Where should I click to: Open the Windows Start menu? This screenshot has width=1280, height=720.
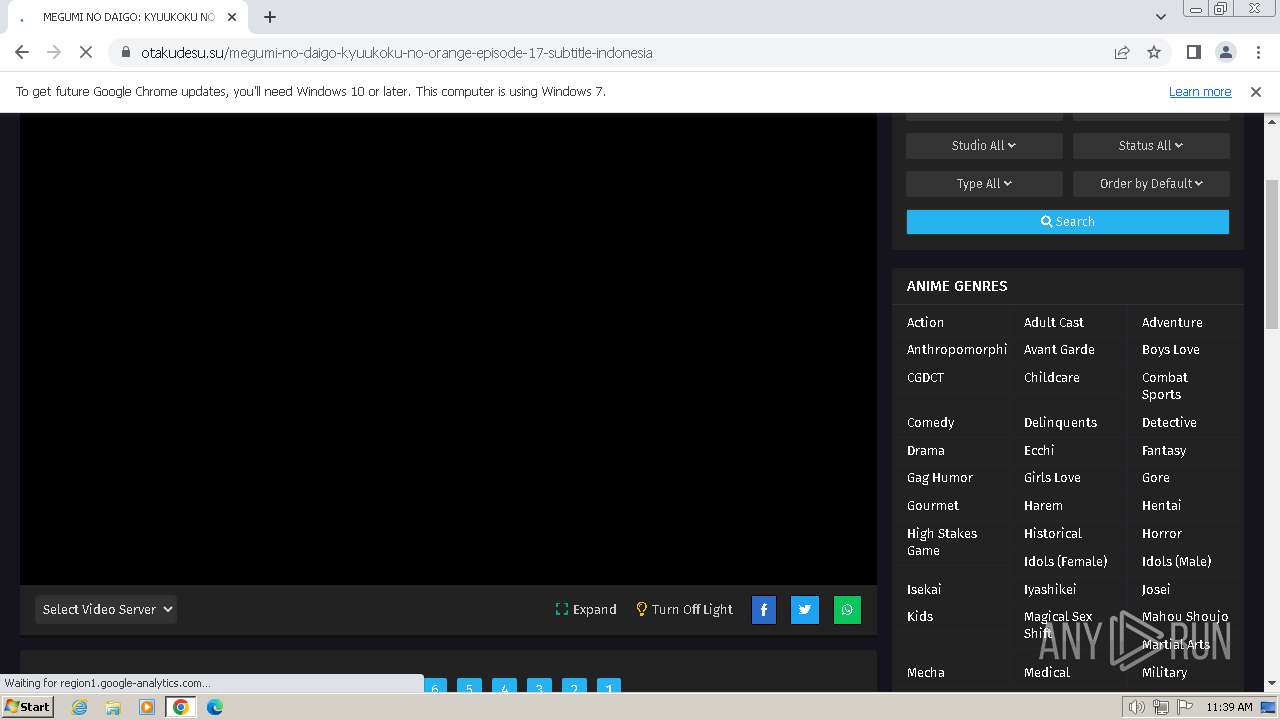click(27, 706)
